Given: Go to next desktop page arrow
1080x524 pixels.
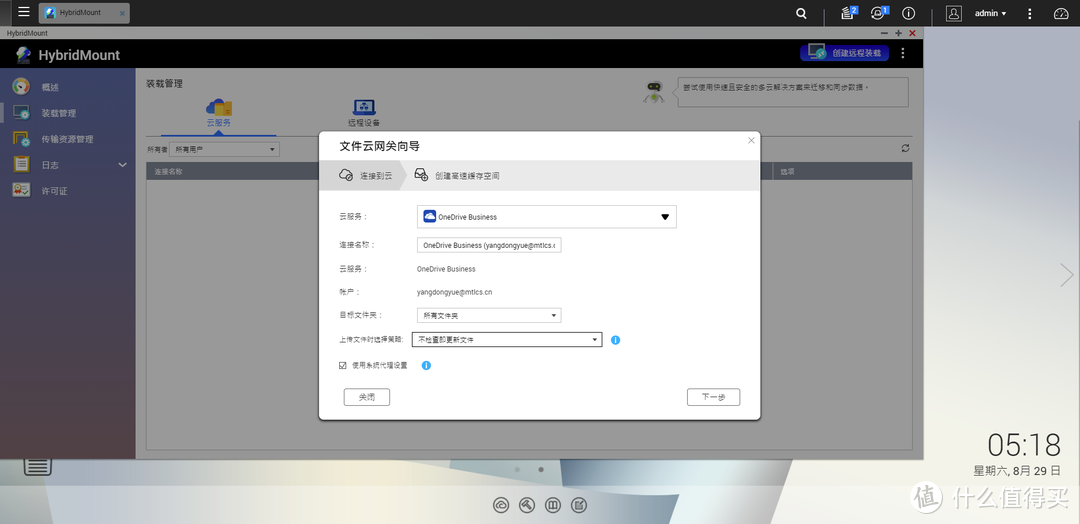Looking at the screenshot, I should tap(1066, 275).
